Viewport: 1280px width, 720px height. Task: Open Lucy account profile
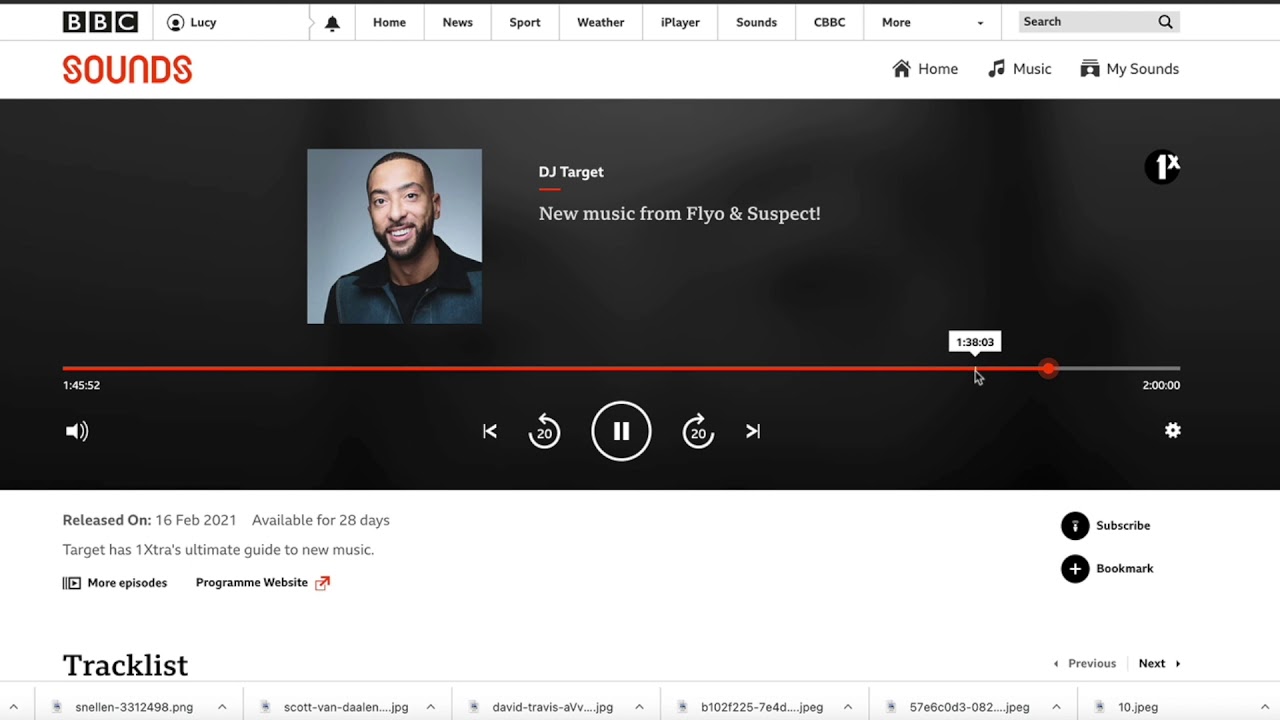(x=192, y=22)
